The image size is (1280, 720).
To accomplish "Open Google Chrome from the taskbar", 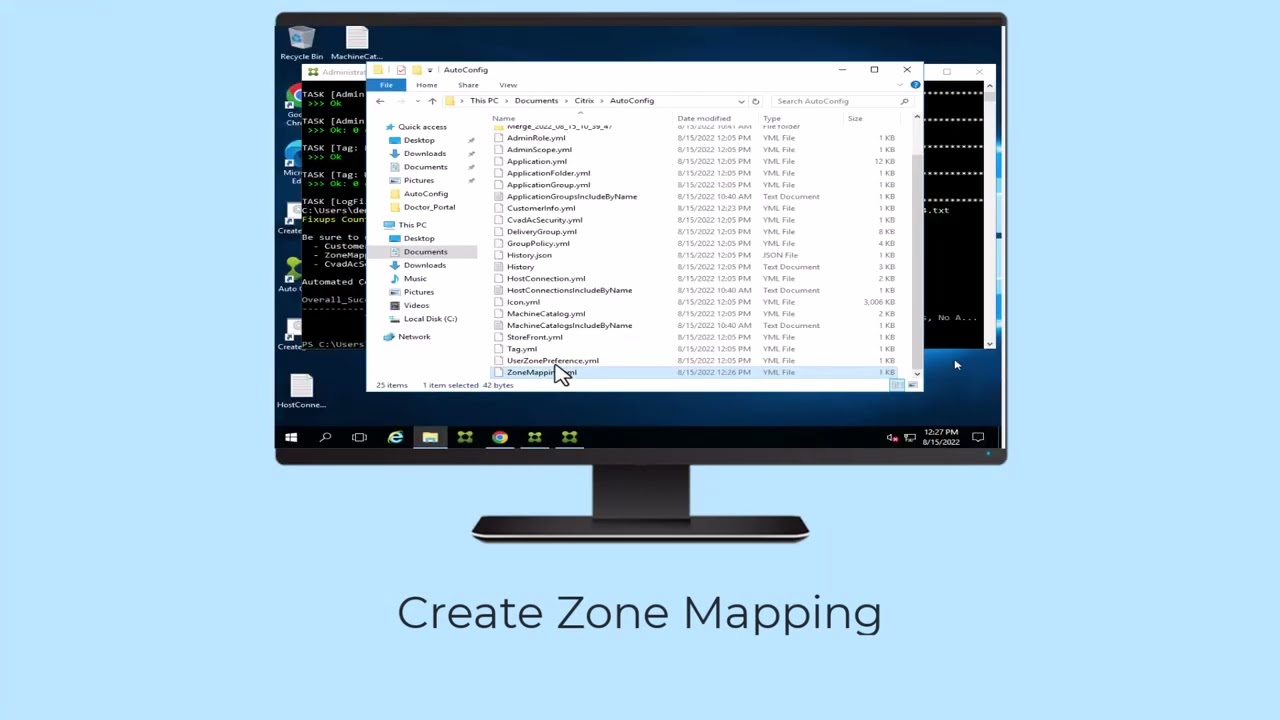I will [499, 437].
